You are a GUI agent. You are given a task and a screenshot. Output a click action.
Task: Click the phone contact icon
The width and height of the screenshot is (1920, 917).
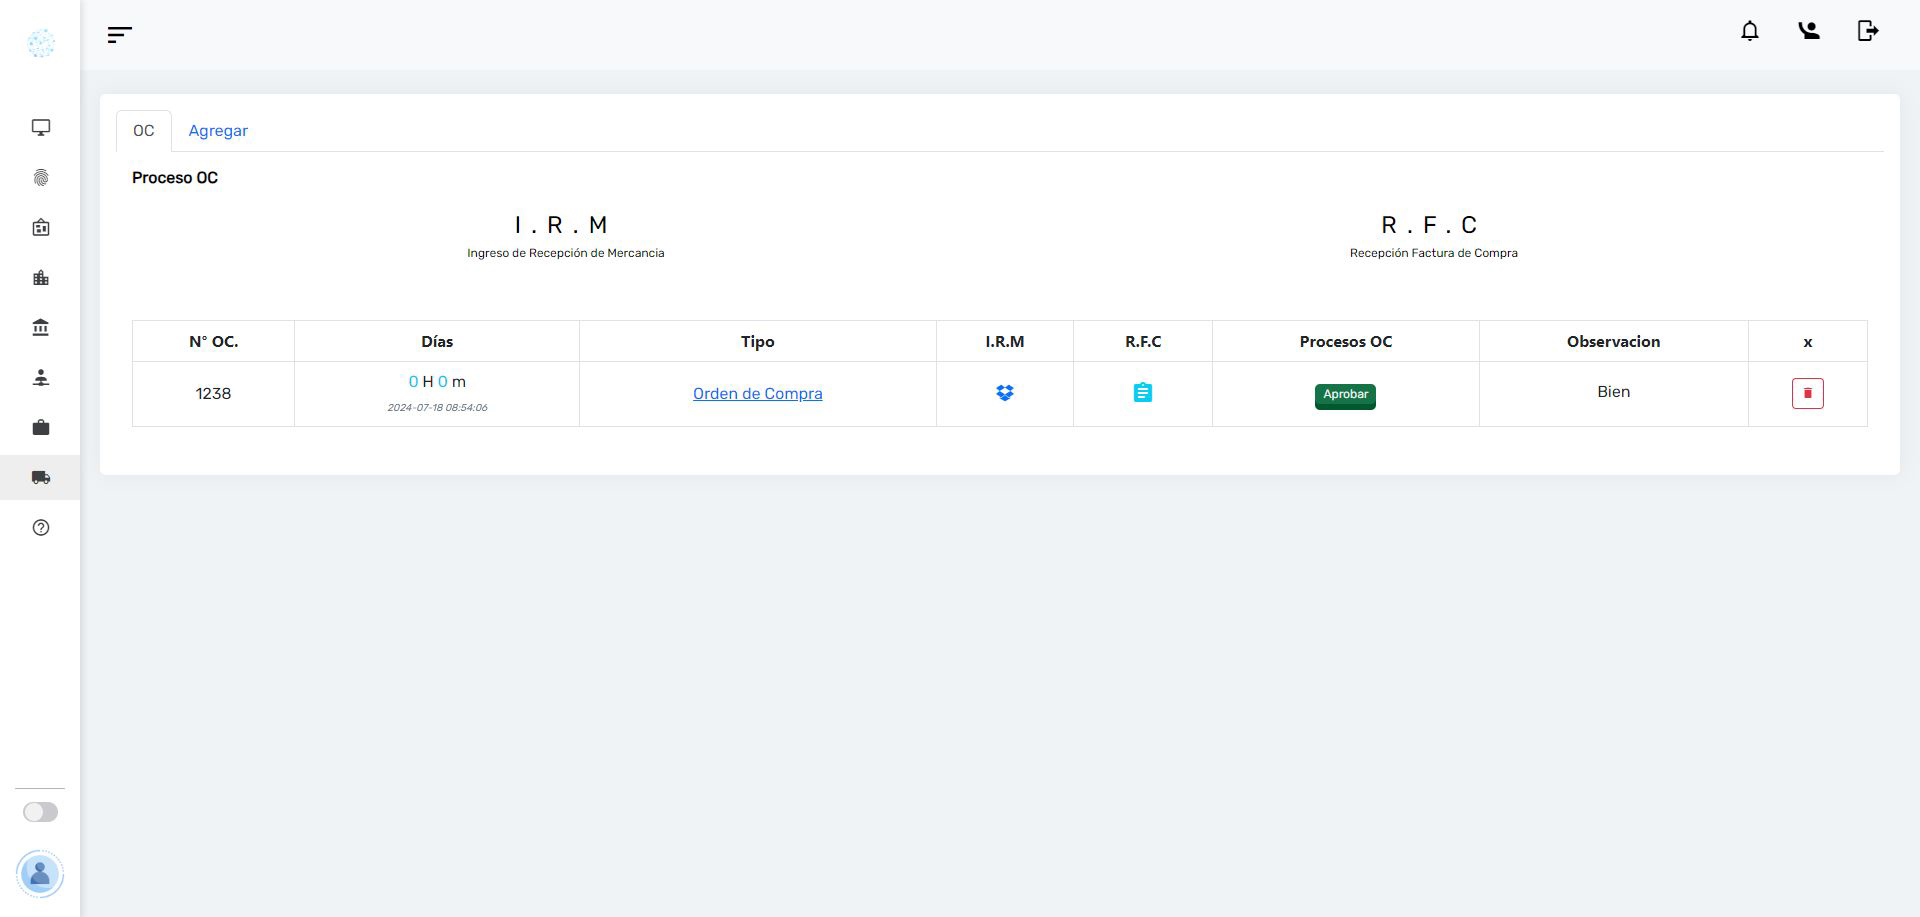[1808, 31]
